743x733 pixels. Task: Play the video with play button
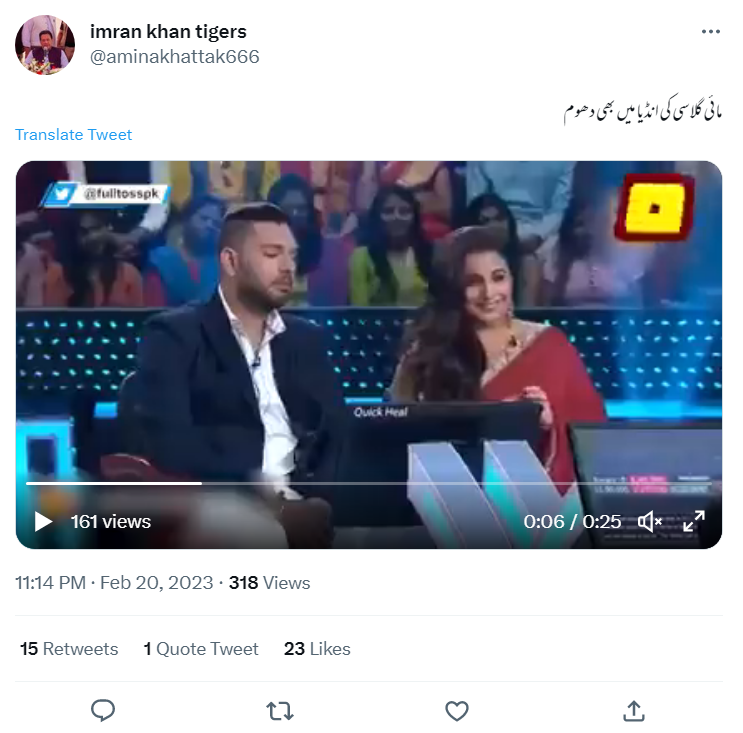click(43, 522)
